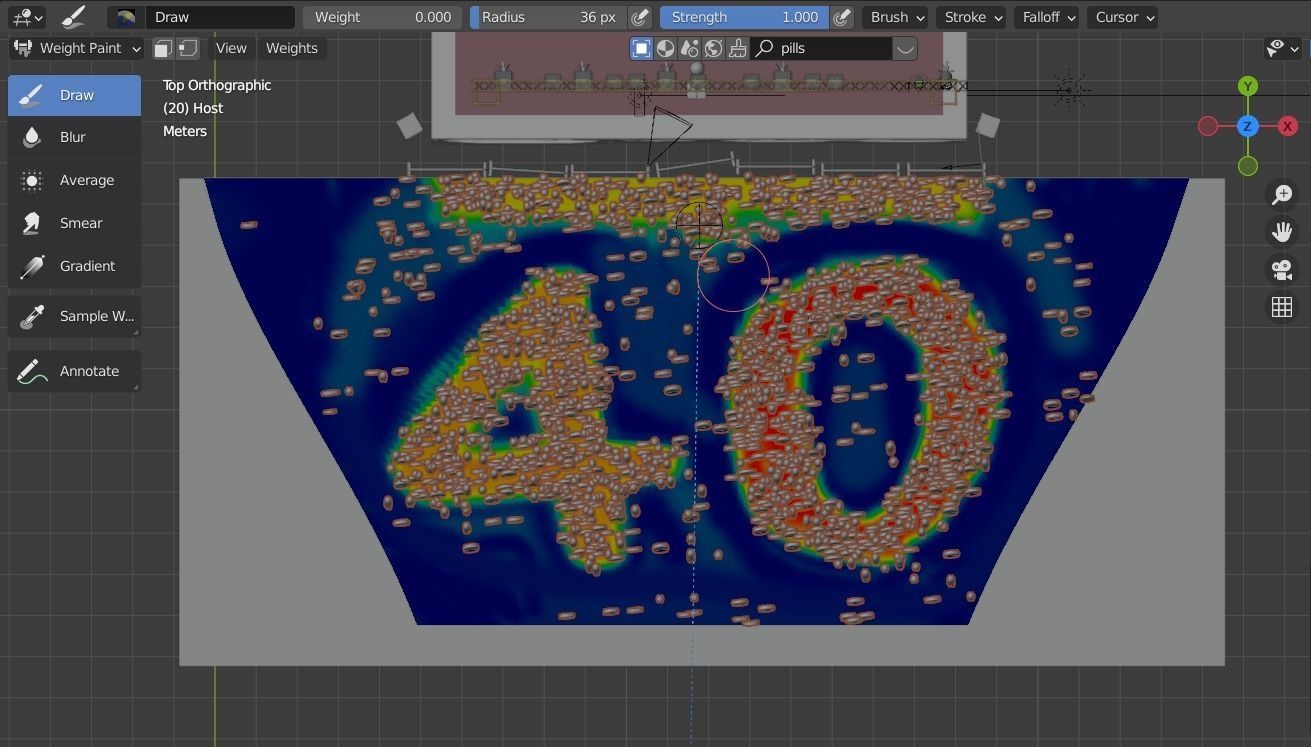
Task: Enable the square select filter button
Action: (x=642, y=48)
